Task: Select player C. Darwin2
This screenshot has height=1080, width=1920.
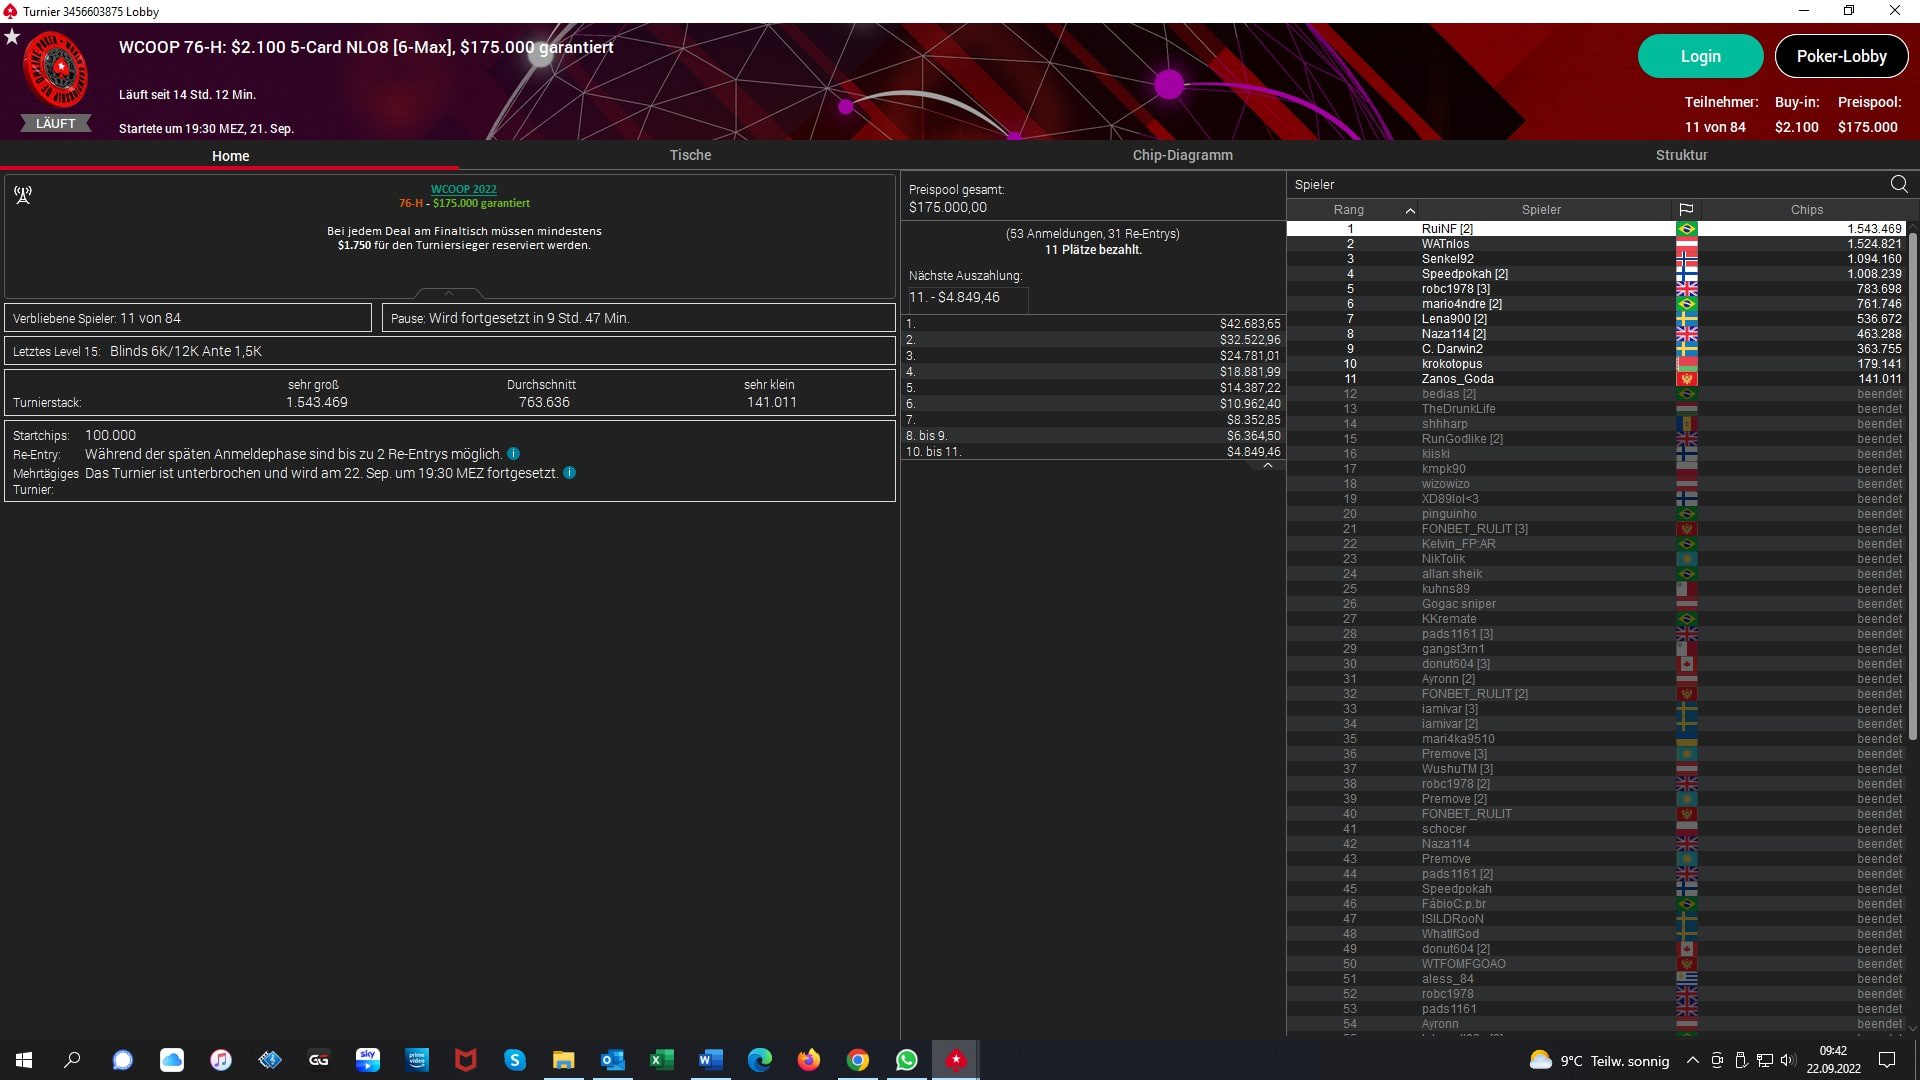Action: [1595, 348]
